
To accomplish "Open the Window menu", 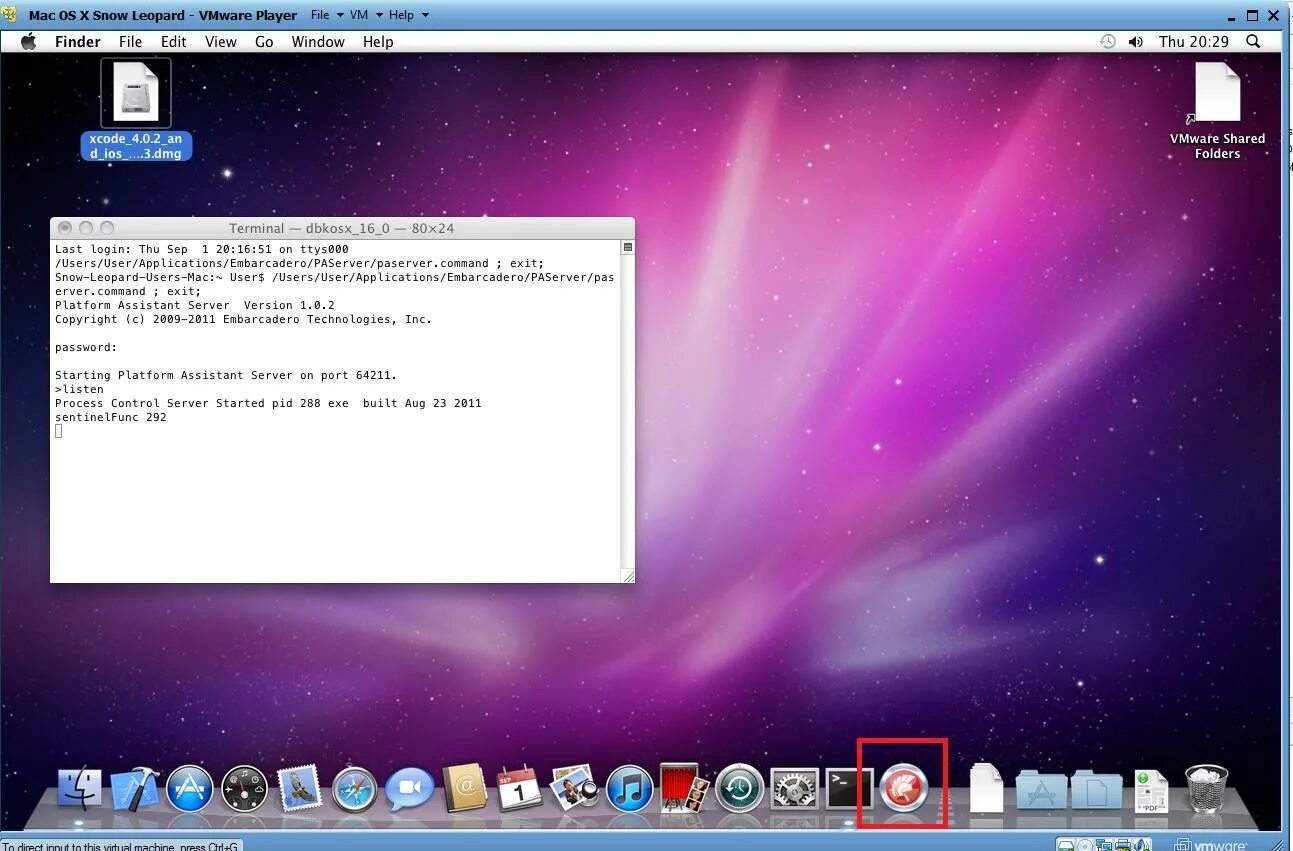I will 318,42.
